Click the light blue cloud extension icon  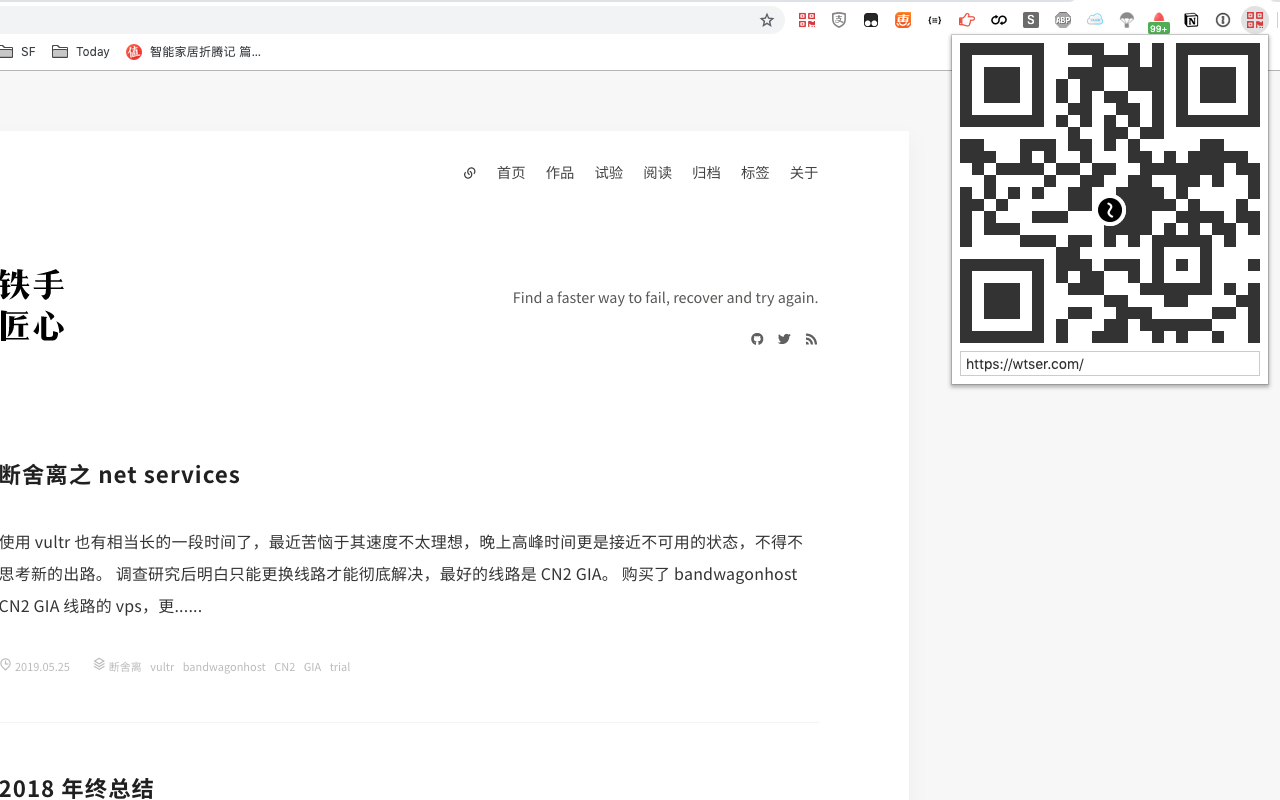coord(1095,20)
